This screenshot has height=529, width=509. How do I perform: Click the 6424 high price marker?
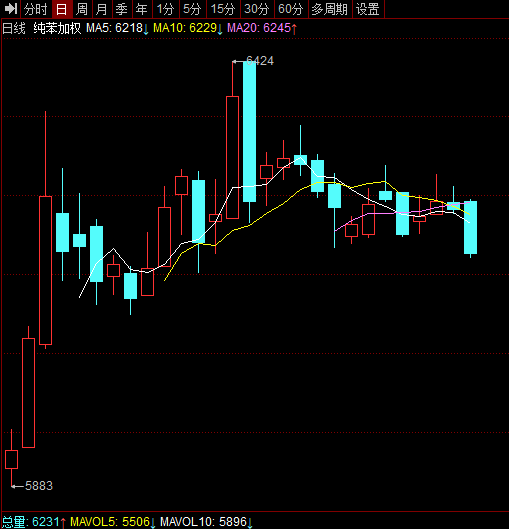260,61
